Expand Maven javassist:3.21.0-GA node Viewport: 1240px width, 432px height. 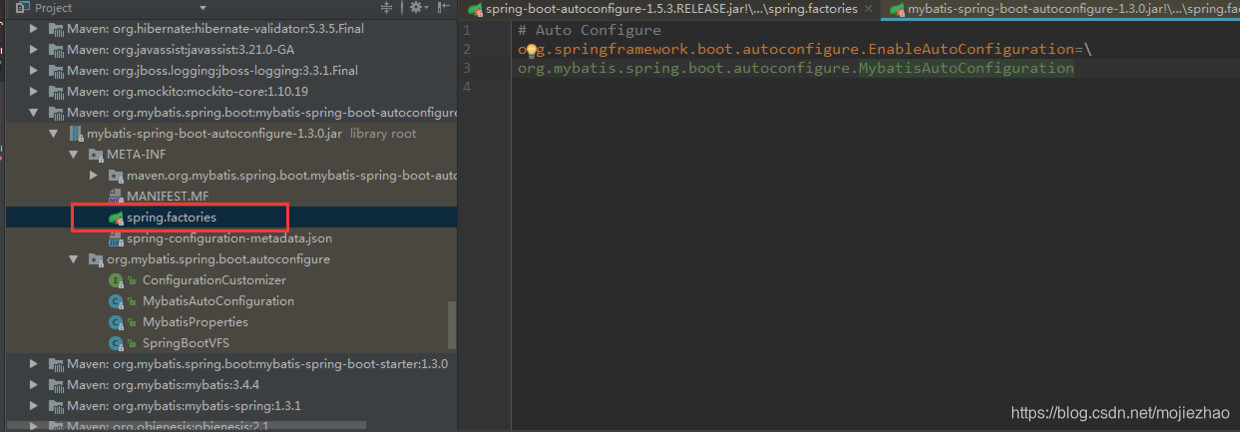click(x=34, y=49)
